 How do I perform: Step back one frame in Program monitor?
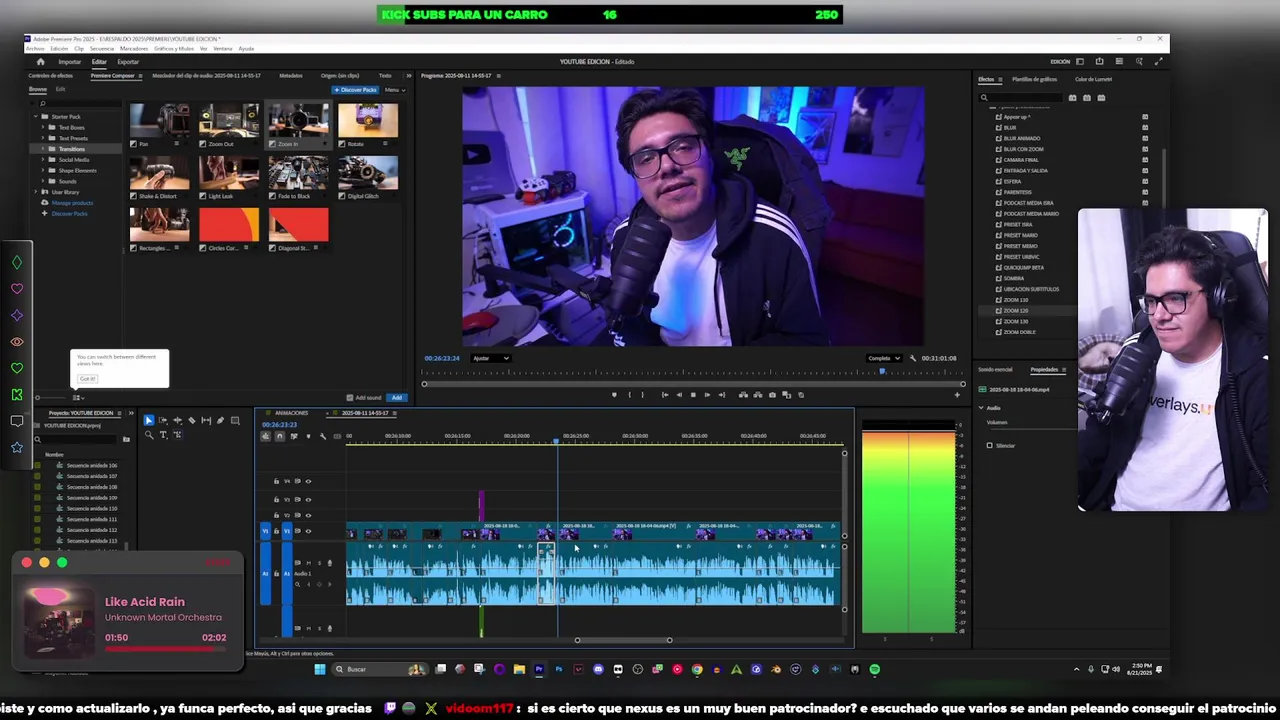pyautogui.click(x=679, y=395)
